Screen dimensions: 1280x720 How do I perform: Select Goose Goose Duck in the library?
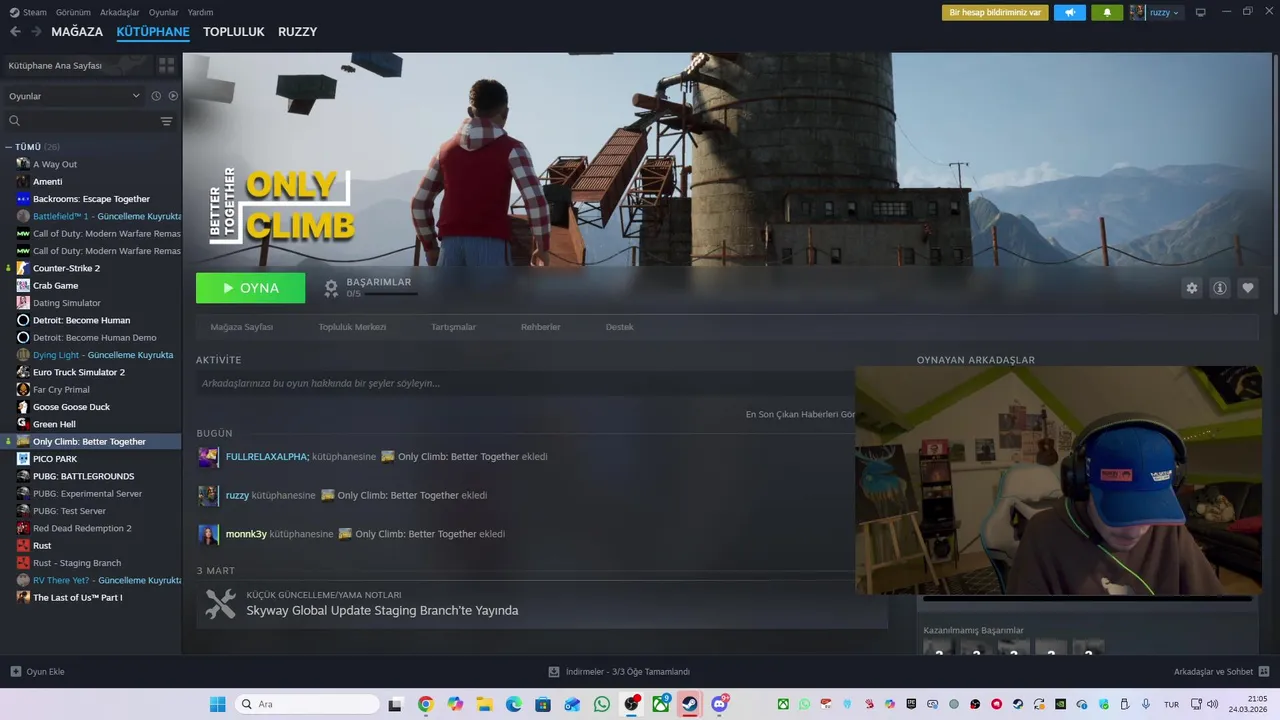tap(71, 407)
